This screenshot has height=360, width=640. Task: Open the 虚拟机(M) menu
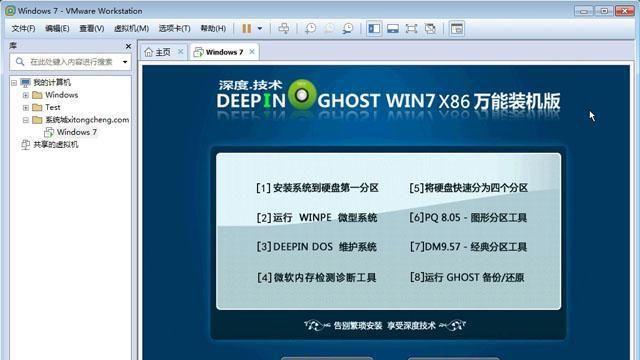pos(131,29)
